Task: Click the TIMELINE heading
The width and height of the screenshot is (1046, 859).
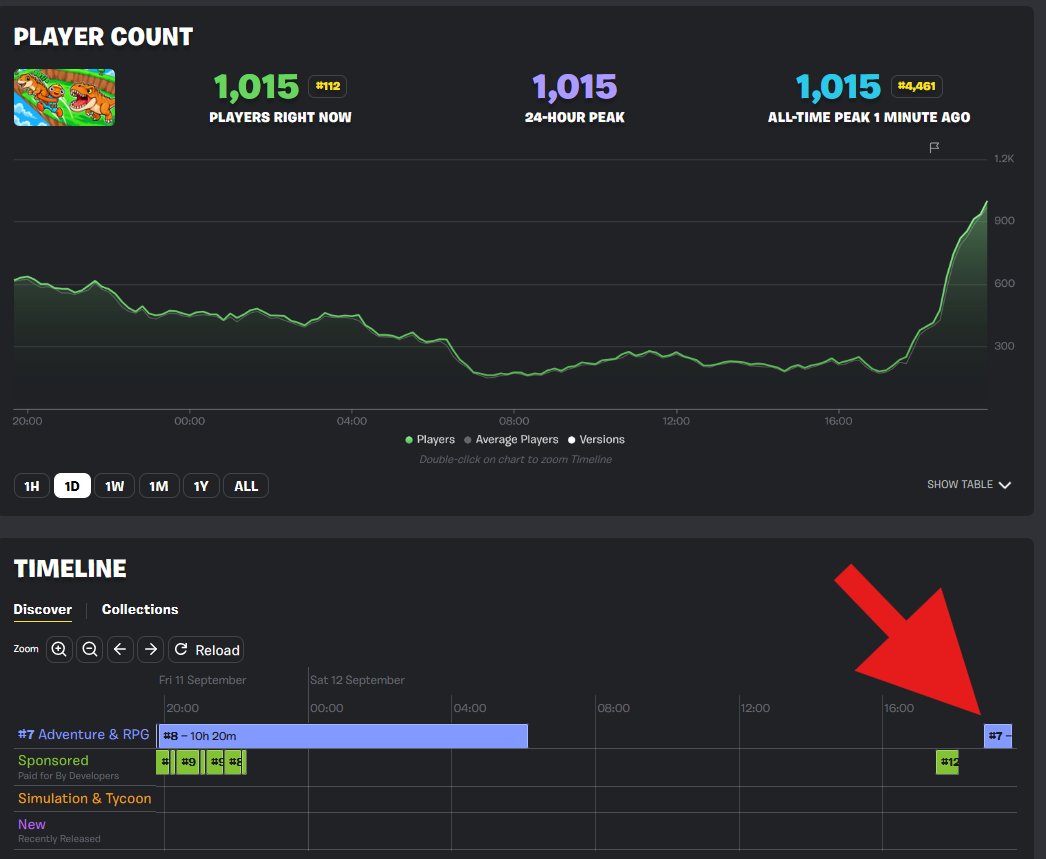Action: pos(70,568)
